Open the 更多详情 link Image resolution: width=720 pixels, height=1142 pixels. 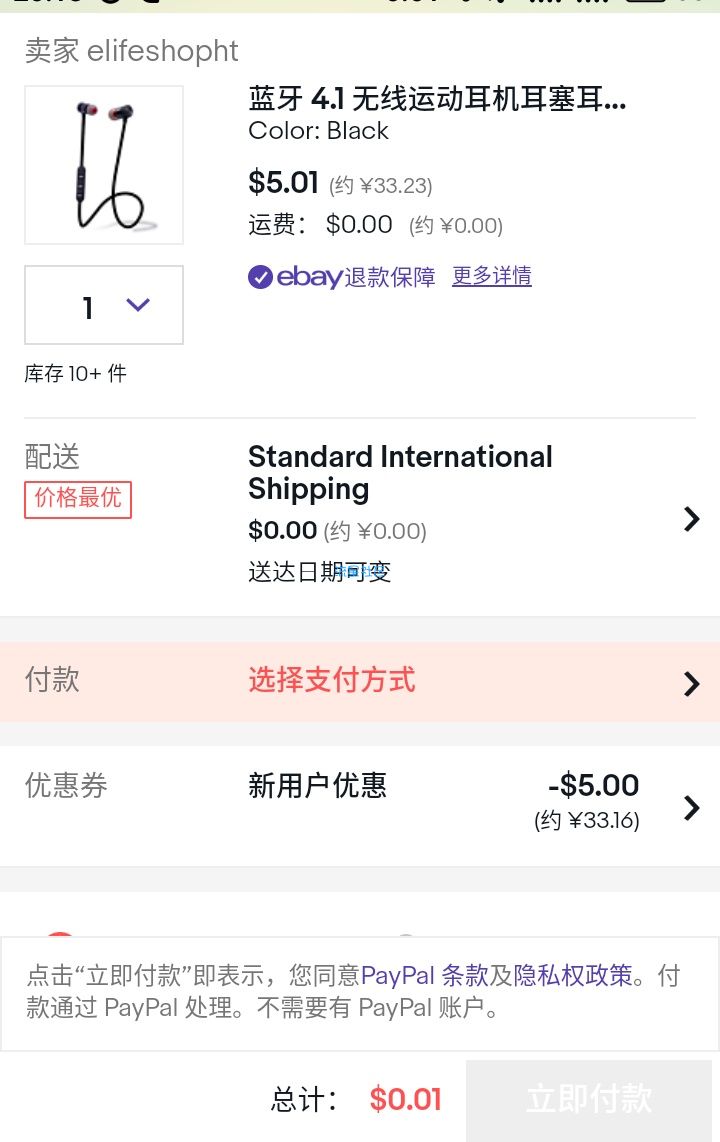coord(491,276)
